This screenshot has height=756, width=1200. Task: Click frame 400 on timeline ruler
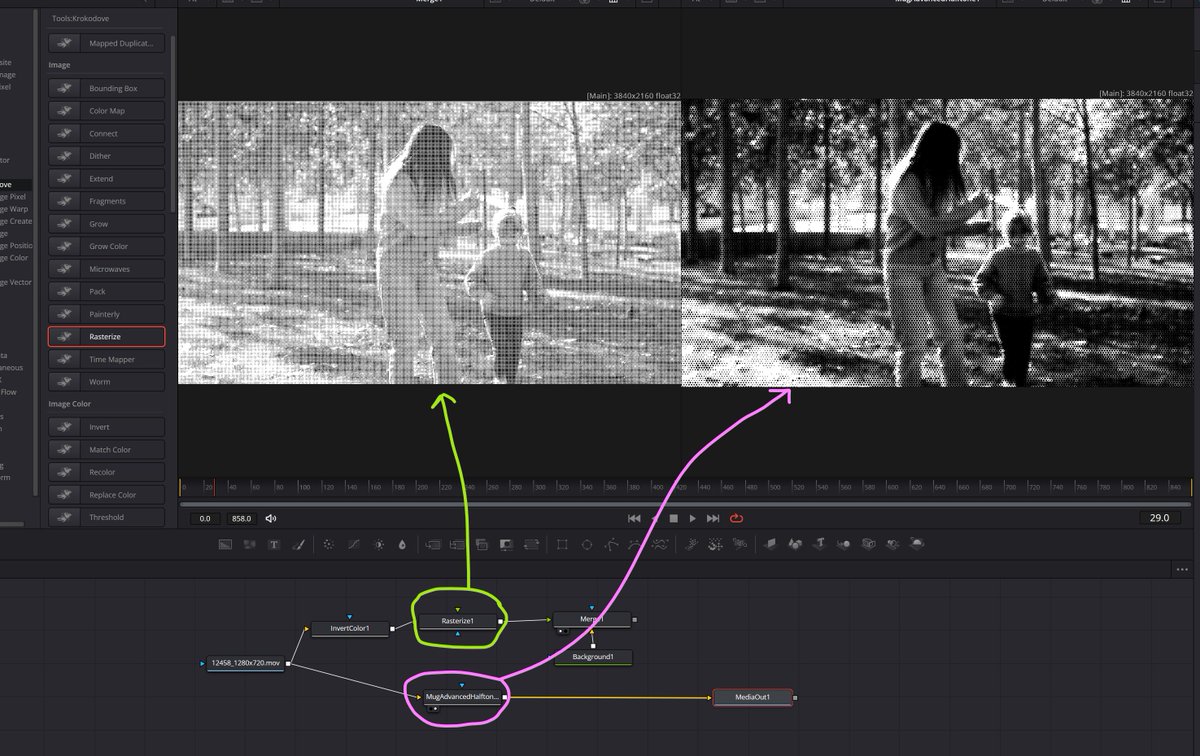coord(657,487)
